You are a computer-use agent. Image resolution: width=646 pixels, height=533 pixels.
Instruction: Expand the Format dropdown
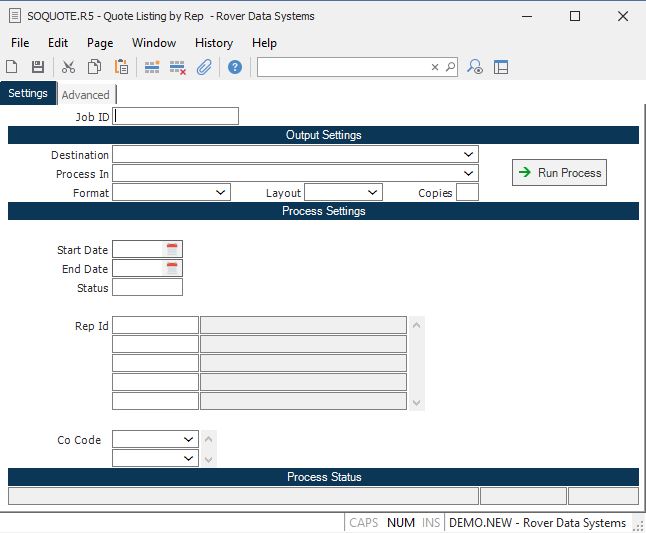click(x=221, y=192)
